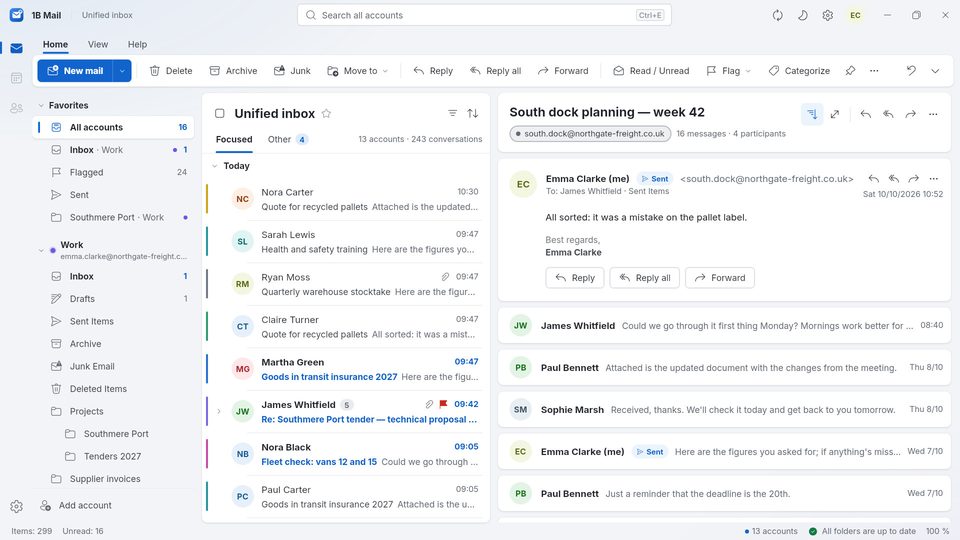Image resolution: width=960 pixels, height=540 pixels.
Task: Click Forward button below the message body
Action: (x=720, y=278)
